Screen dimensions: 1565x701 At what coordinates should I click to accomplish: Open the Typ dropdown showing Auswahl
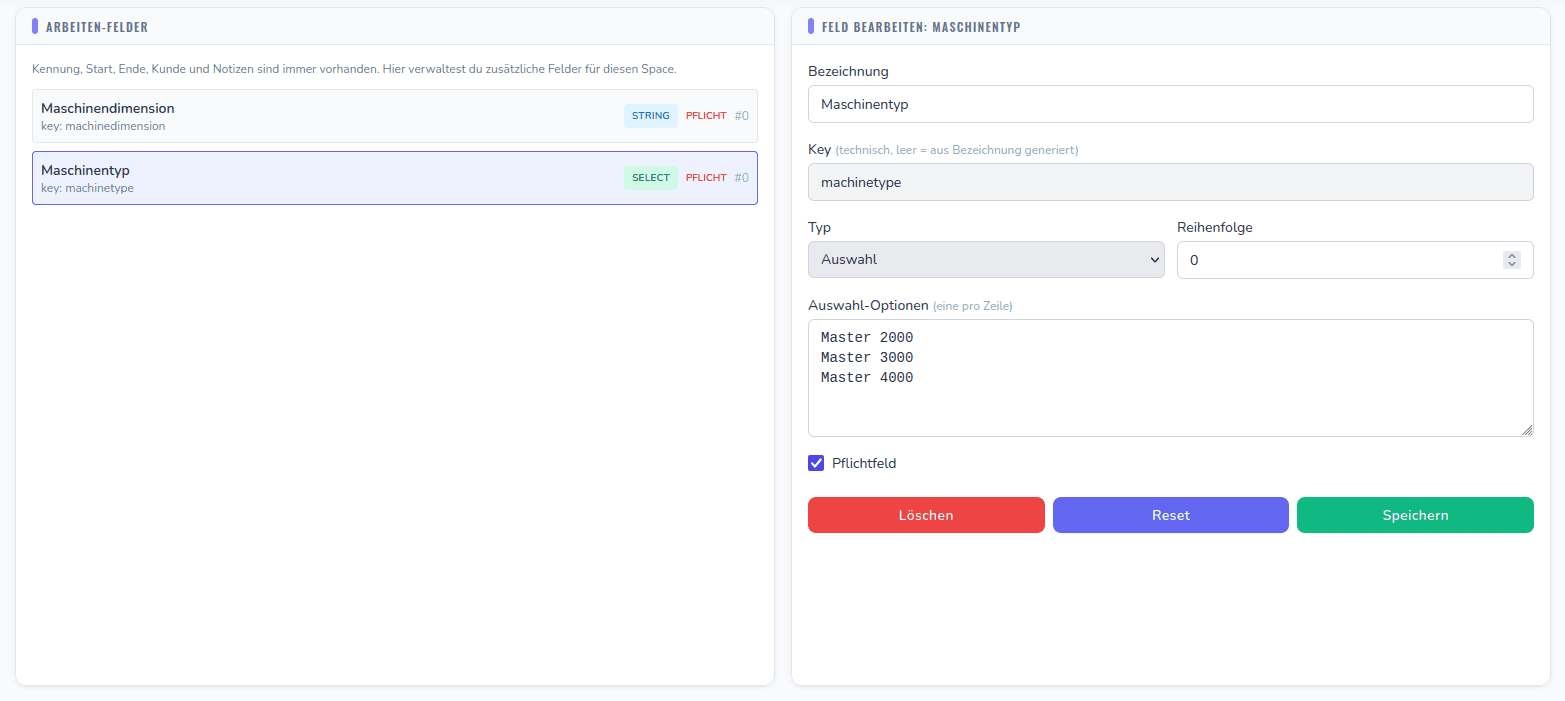(x=985, y=259)
